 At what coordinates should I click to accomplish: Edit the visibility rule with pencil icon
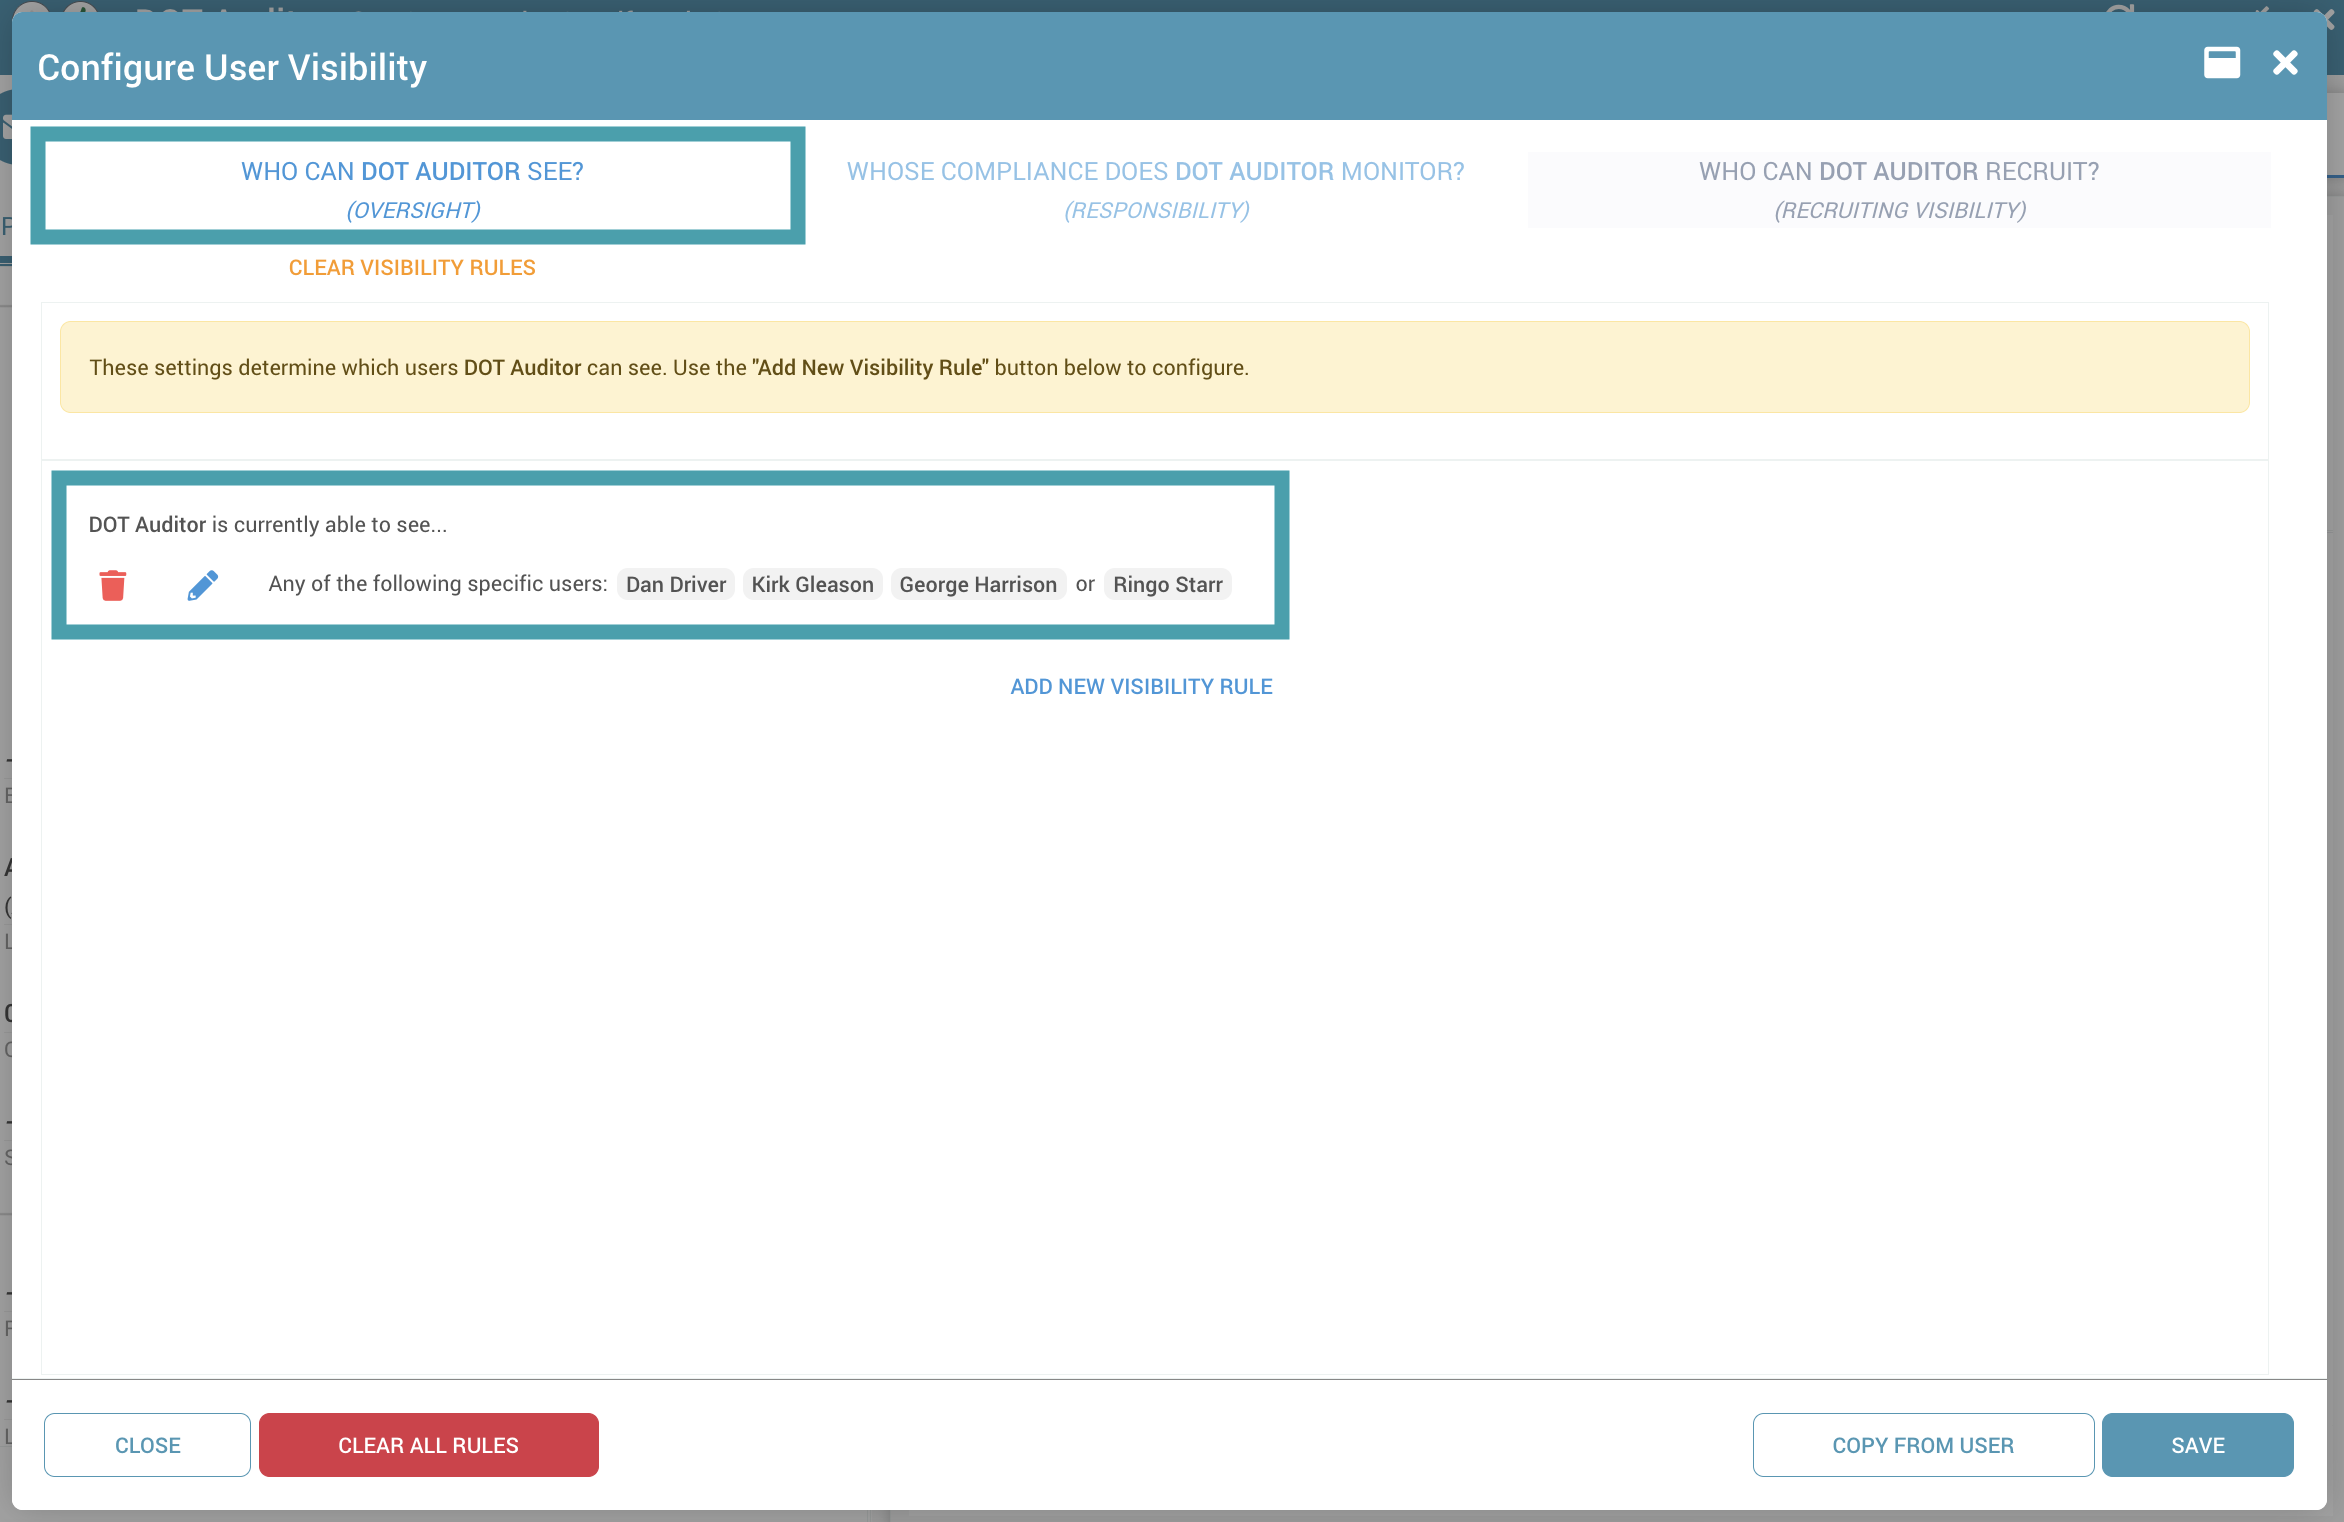pyautogui.click(x=202, y=585)
